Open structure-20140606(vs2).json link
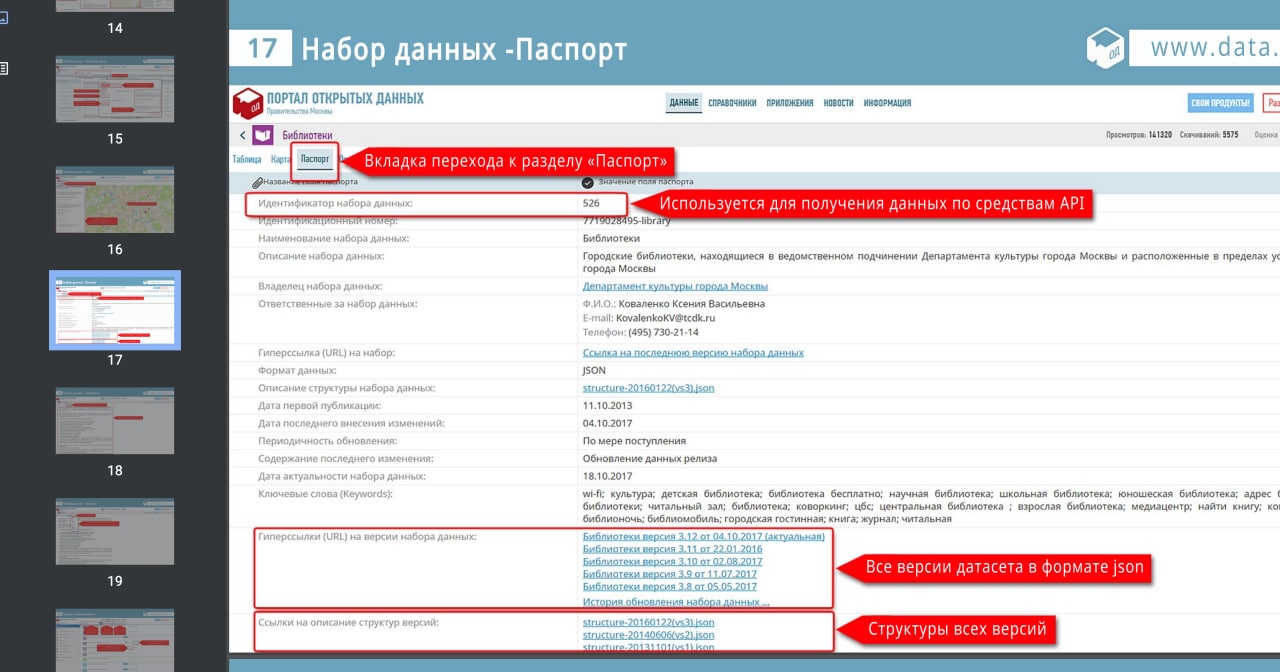Screen dimensions: 1280x672 (x=648, y=635)
